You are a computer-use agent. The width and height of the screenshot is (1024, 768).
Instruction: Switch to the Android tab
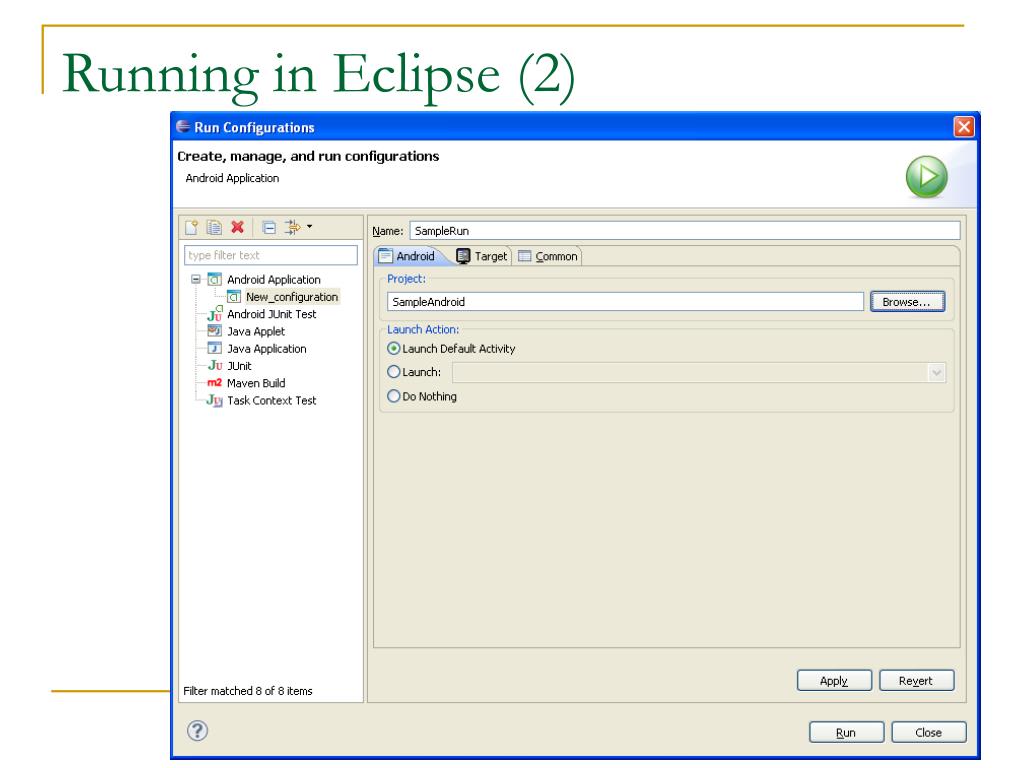(x=408, y=256)
